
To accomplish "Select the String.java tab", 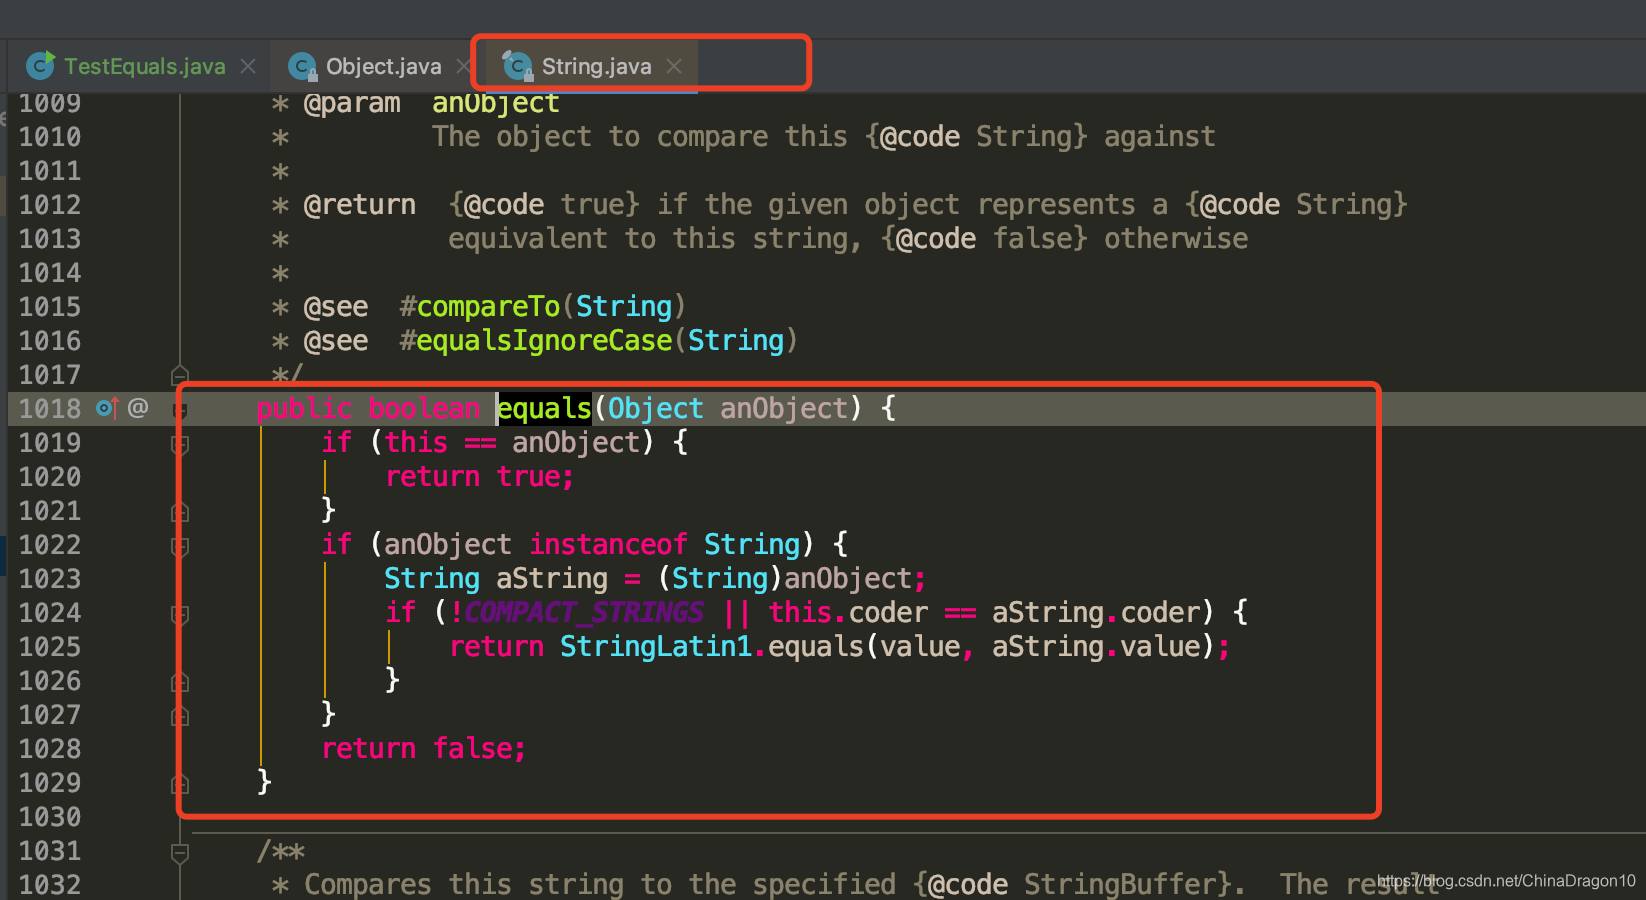I will (596, 66).
